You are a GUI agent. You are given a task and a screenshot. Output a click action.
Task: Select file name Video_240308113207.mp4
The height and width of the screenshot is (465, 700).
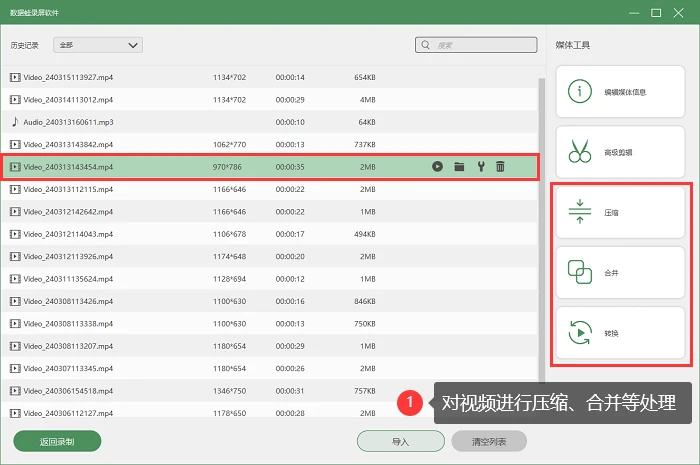68,346
